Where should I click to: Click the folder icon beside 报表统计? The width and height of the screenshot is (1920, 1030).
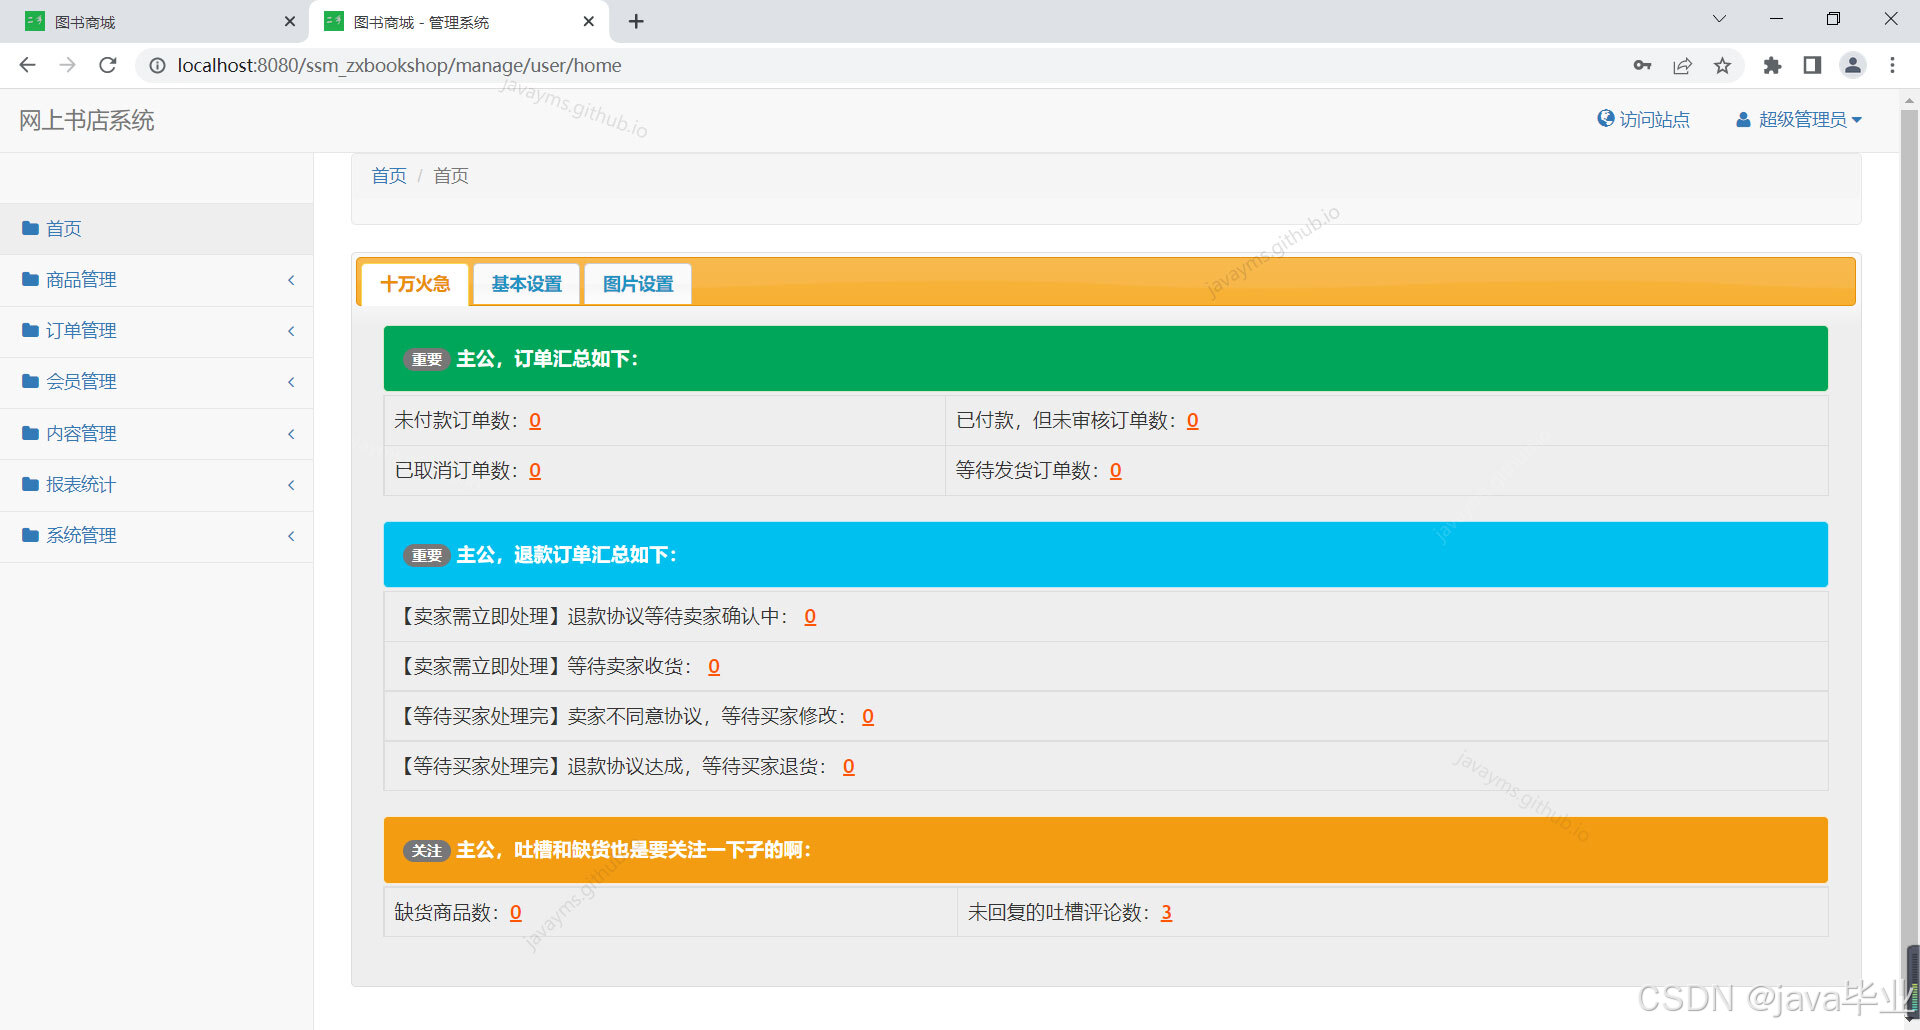point(30,484)
